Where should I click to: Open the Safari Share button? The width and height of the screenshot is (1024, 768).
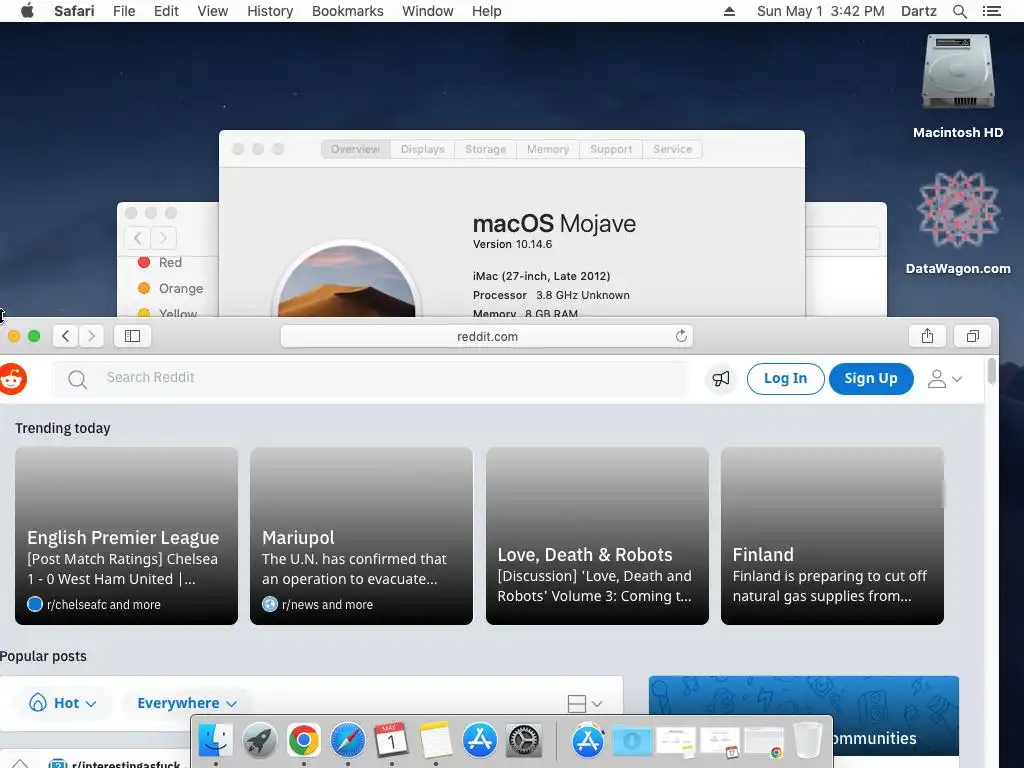[927, 336]
